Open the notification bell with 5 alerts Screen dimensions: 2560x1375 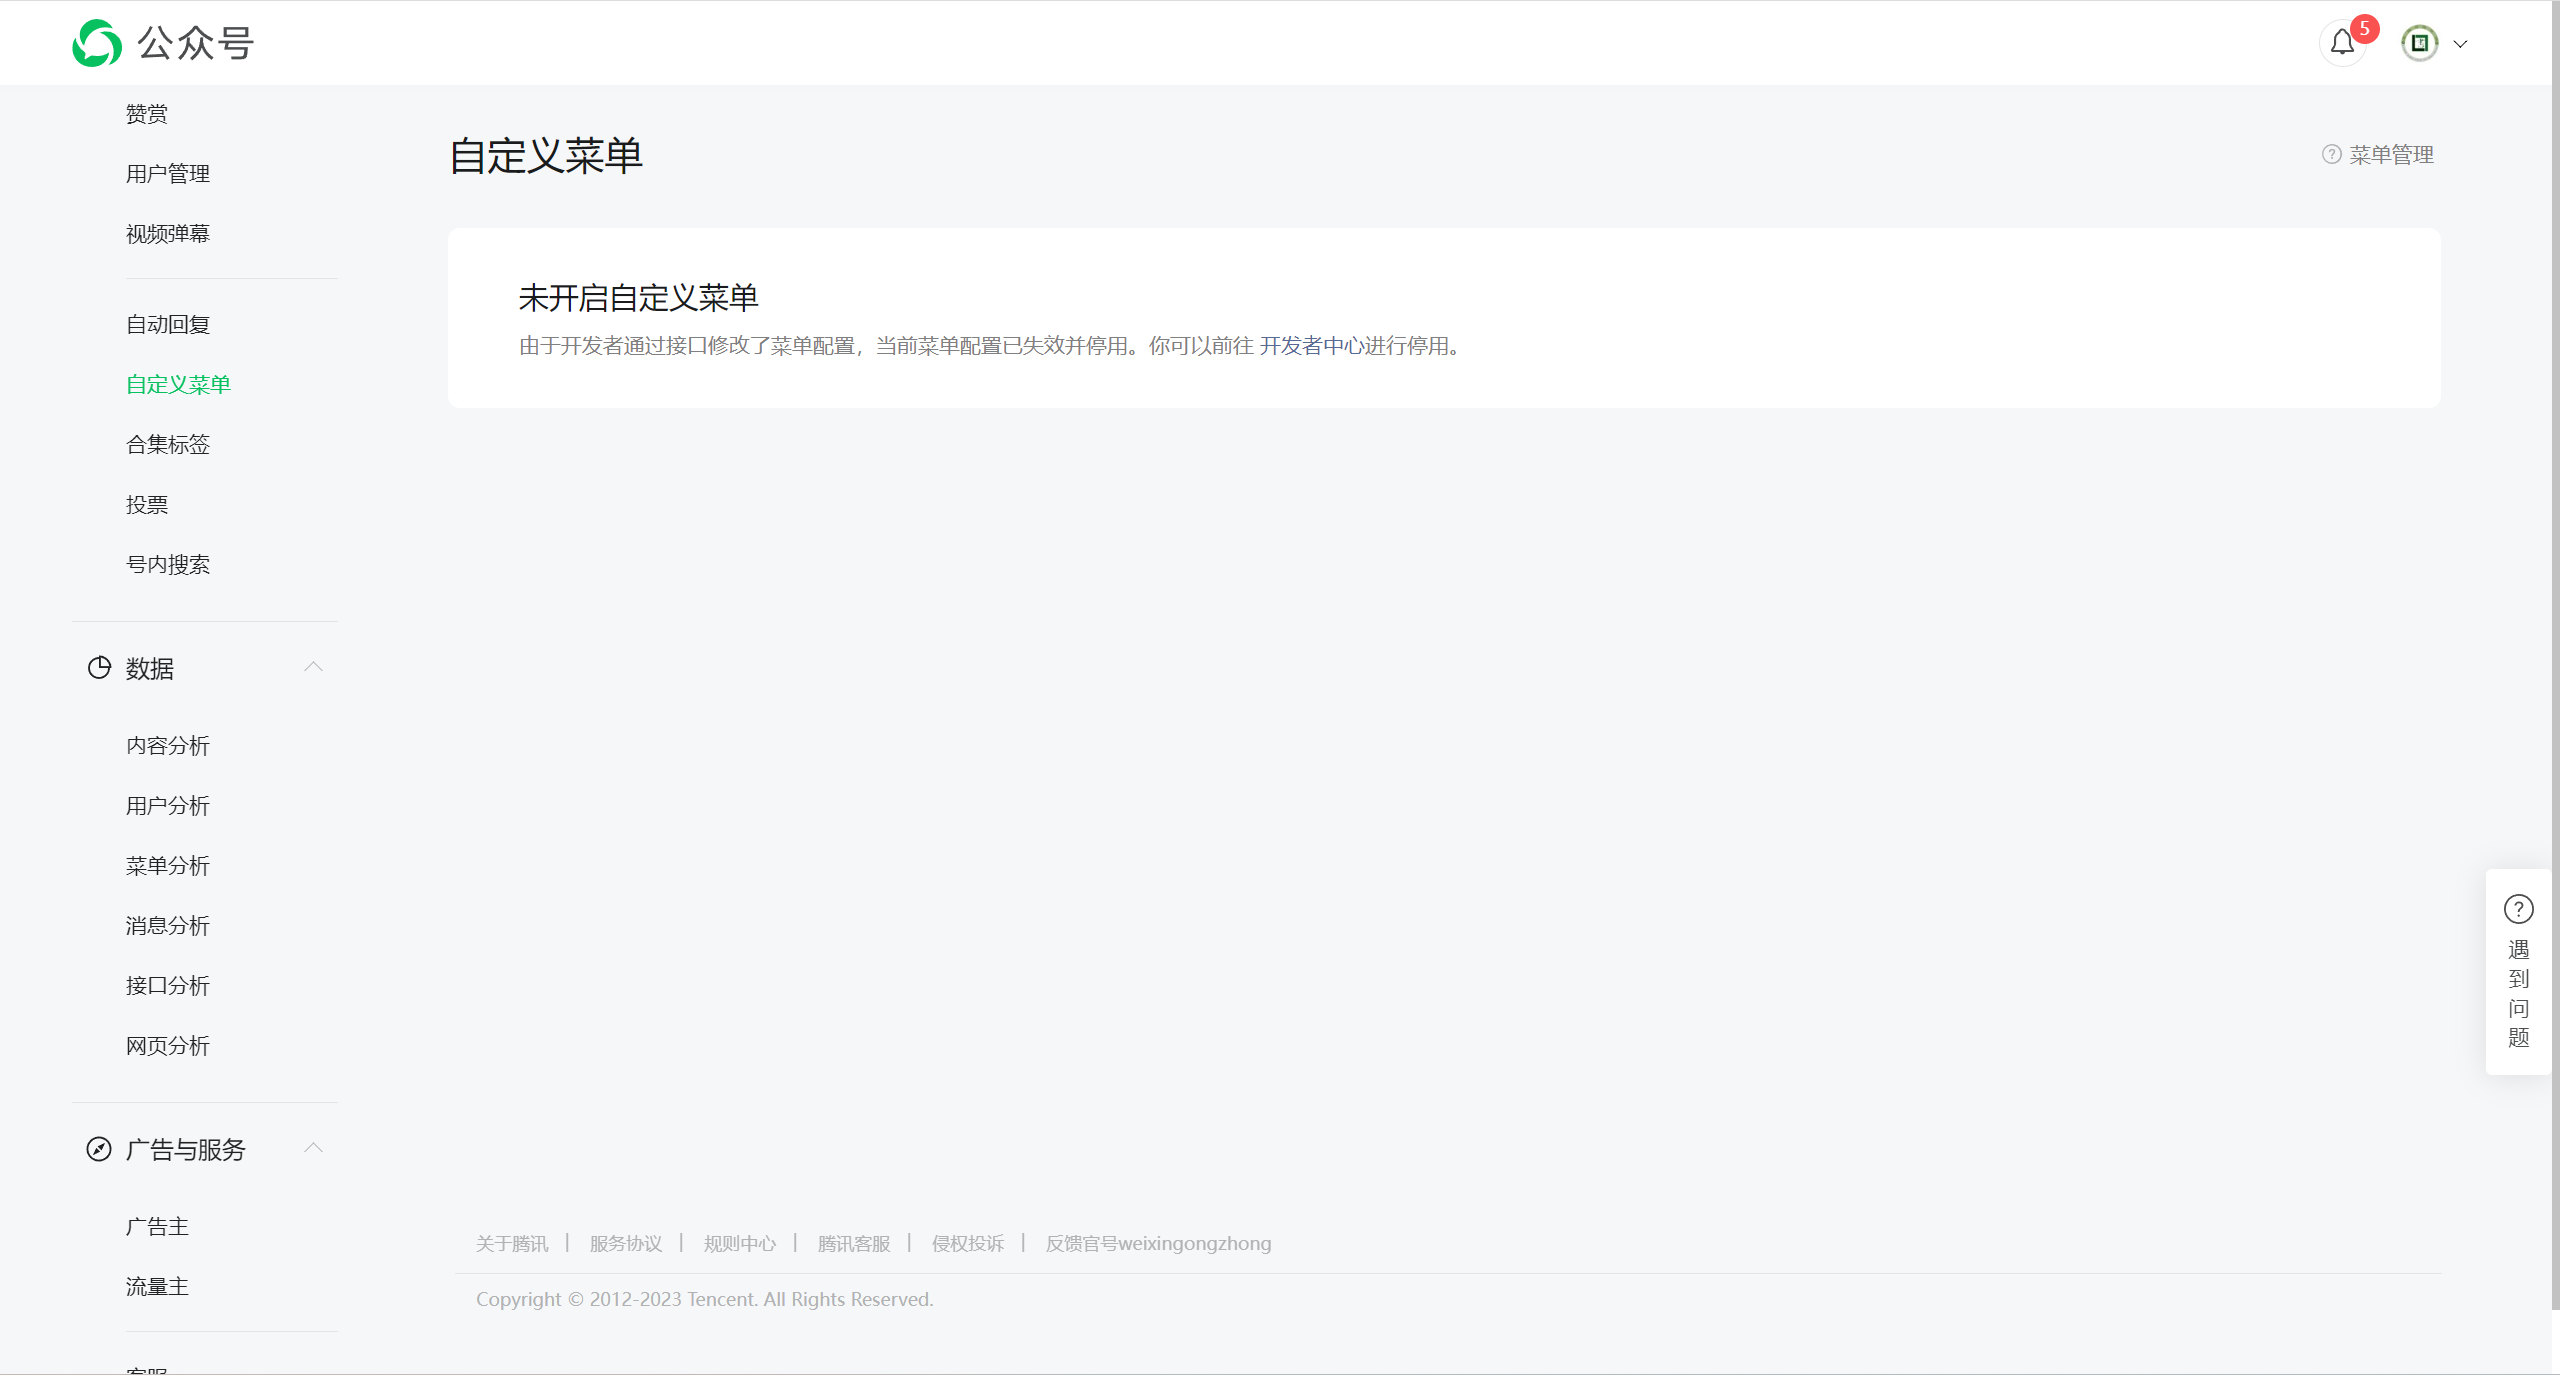2342,43
